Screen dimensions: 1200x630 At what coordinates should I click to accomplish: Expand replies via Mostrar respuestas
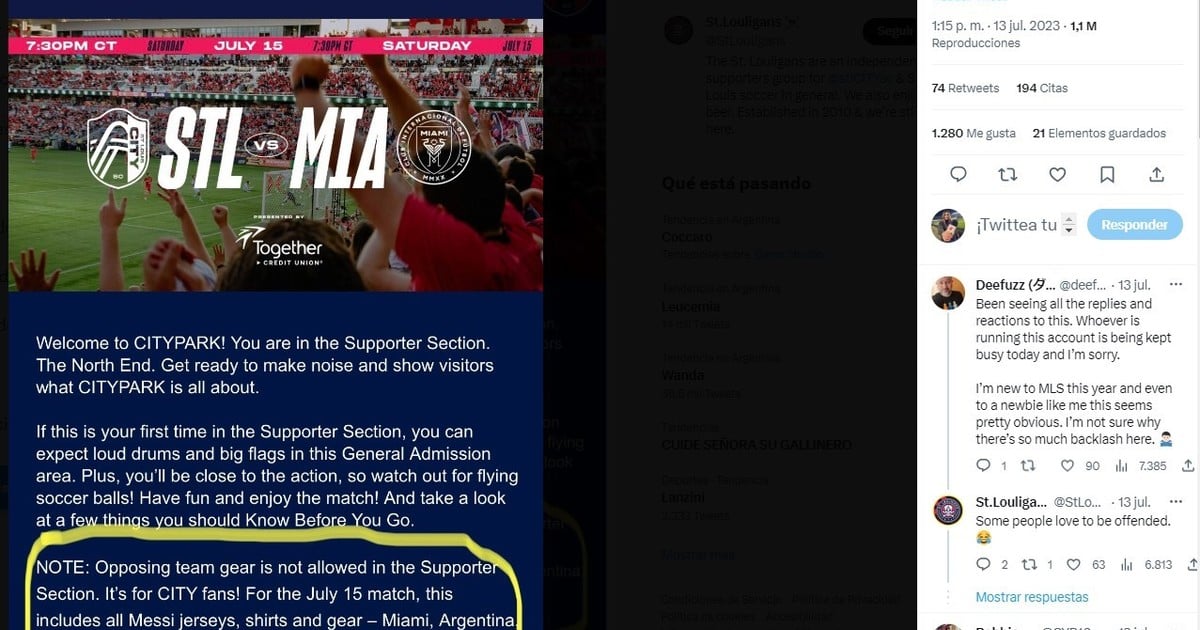coord(1031,597)
